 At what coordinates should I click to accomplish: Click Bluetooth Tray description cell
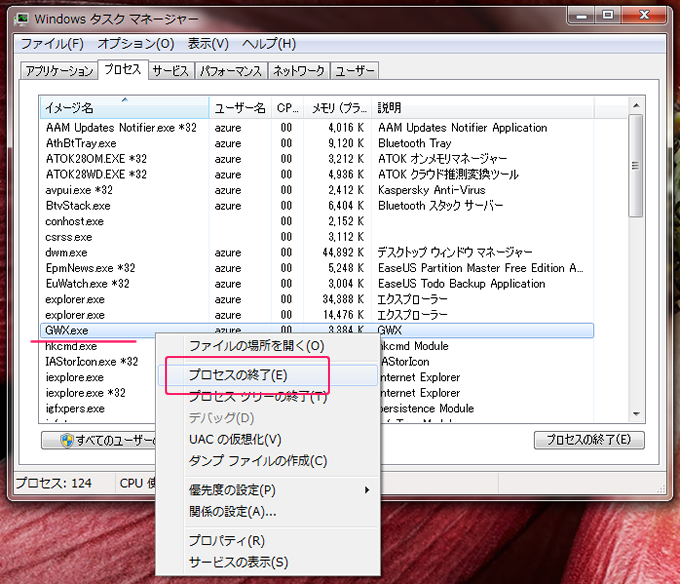415,144
